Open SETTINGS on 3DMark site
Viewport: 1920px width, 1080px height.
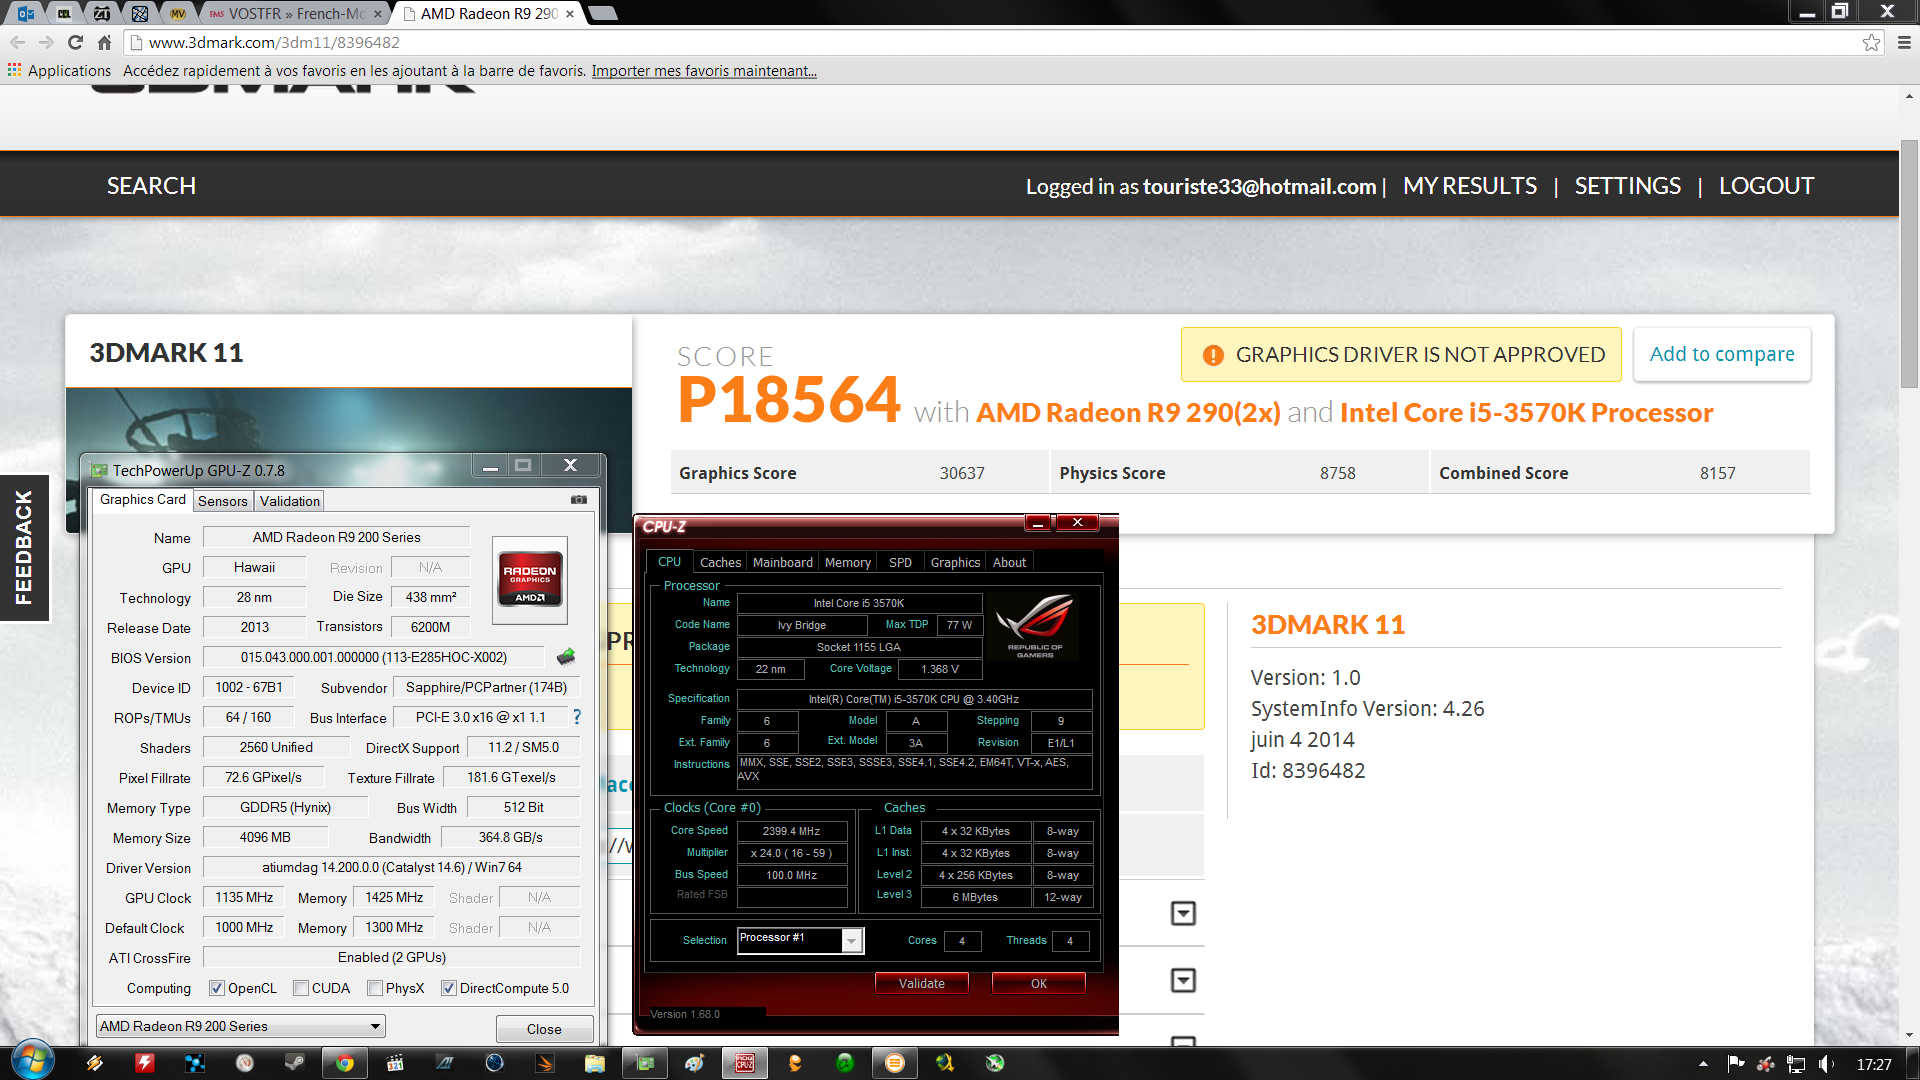pos(1628,186)
